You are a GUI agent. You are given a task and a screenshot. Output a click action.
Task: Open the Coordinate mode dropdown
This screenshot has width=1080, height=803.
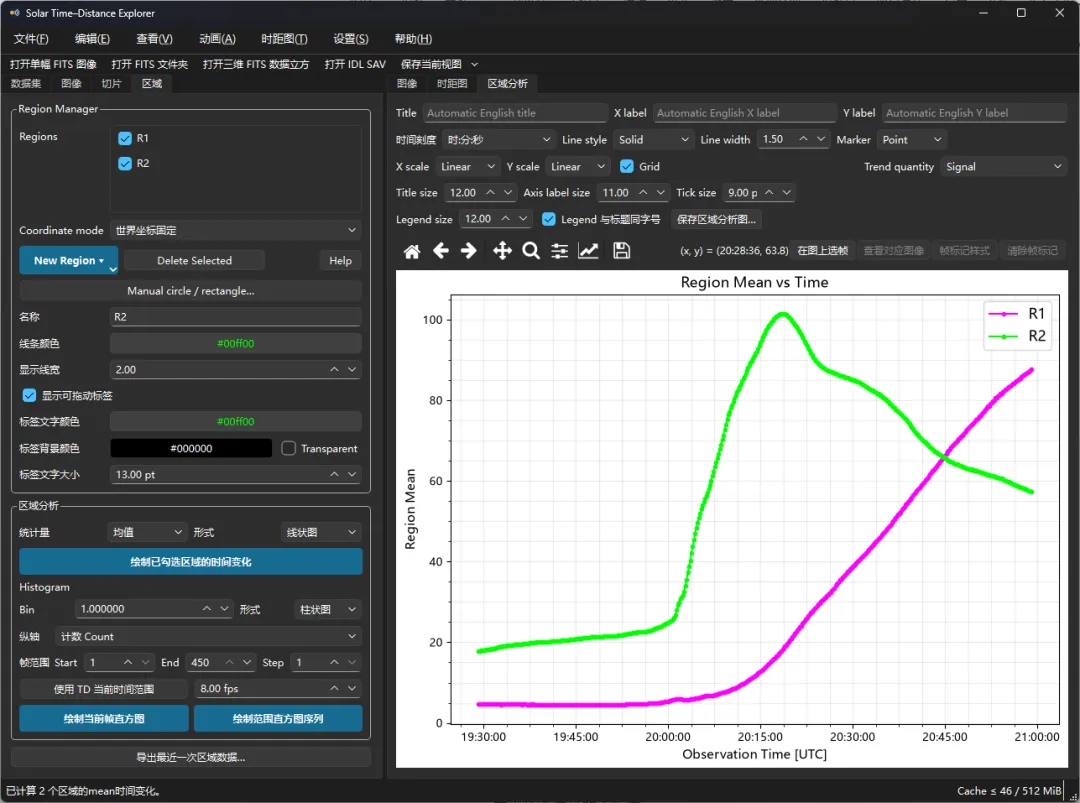236,230
